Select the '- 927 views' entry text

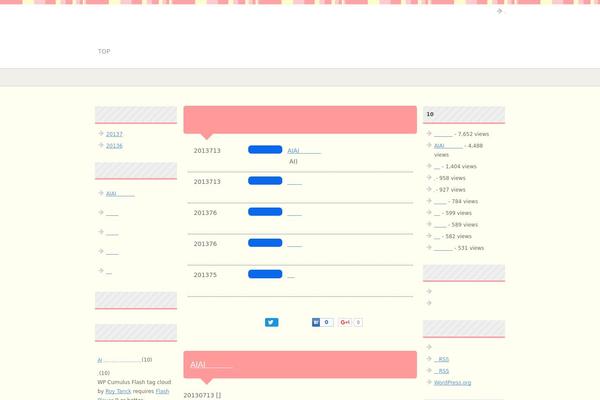(450, 190)
